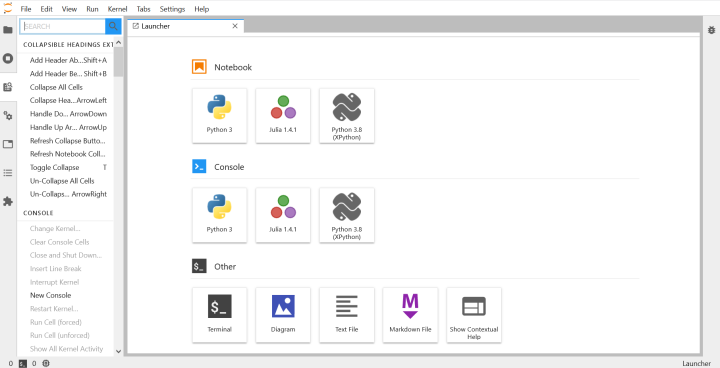Run Refresh Collapse Buttons command

68,141
